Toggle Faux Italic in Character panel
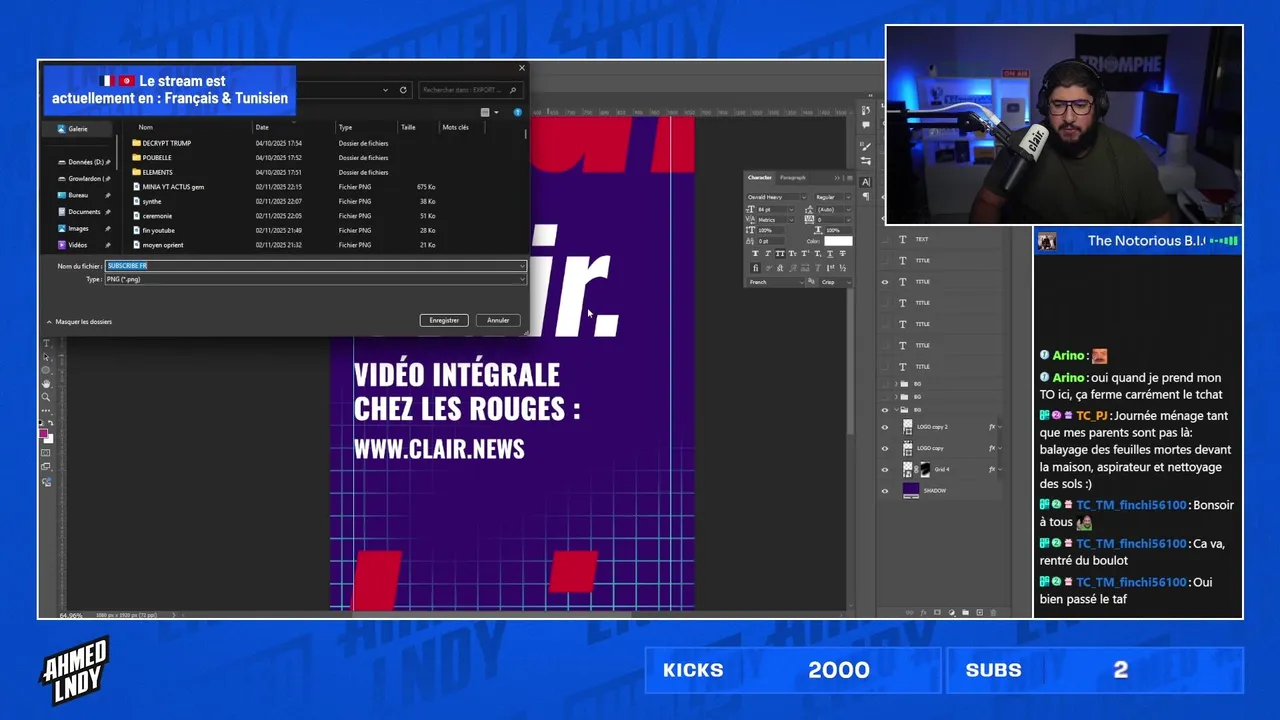 767,254
